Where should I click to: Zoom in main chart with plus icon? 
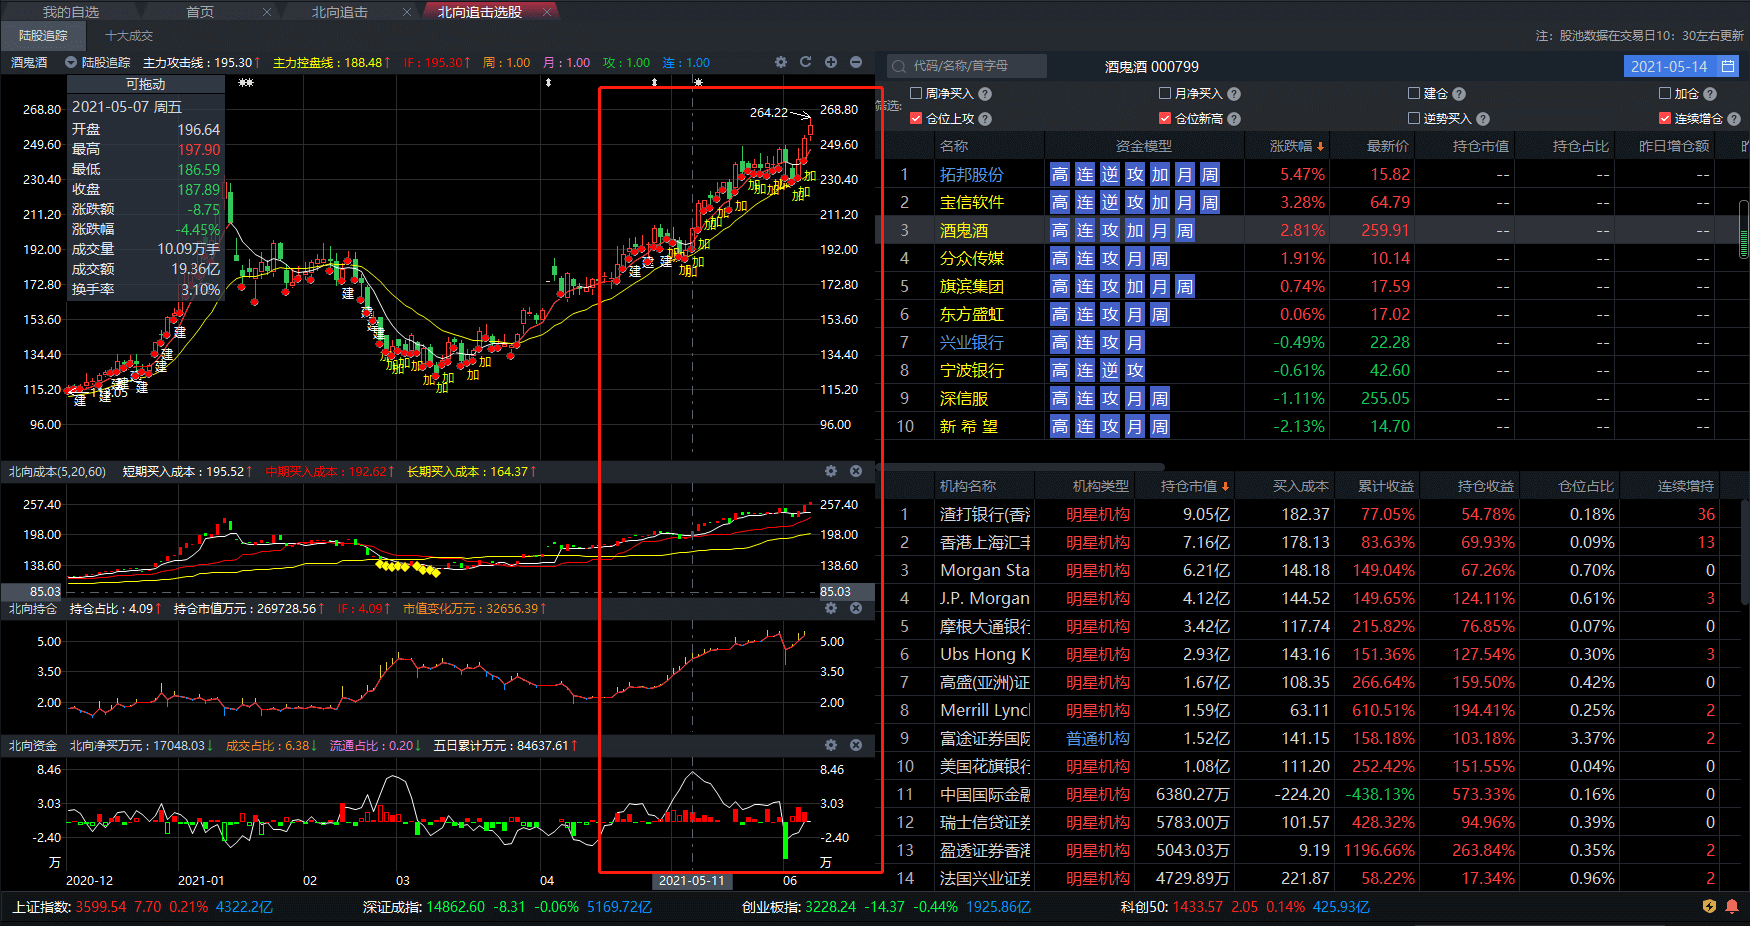click(831, 62)
